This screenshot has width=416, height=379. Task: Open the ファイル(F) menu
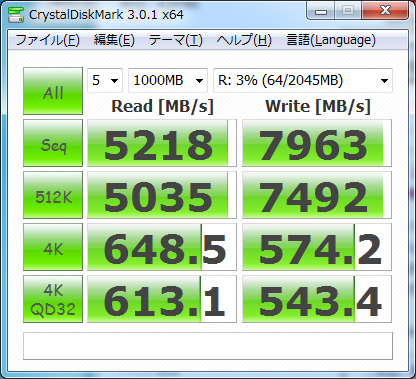(47, 40)
